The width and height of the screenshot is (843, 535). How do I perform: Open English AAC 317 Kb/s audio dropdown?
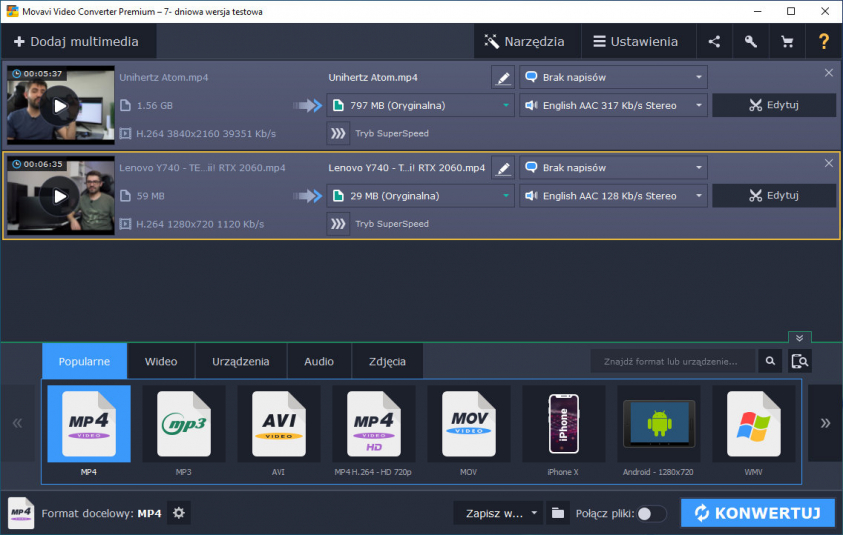(612, 106)
